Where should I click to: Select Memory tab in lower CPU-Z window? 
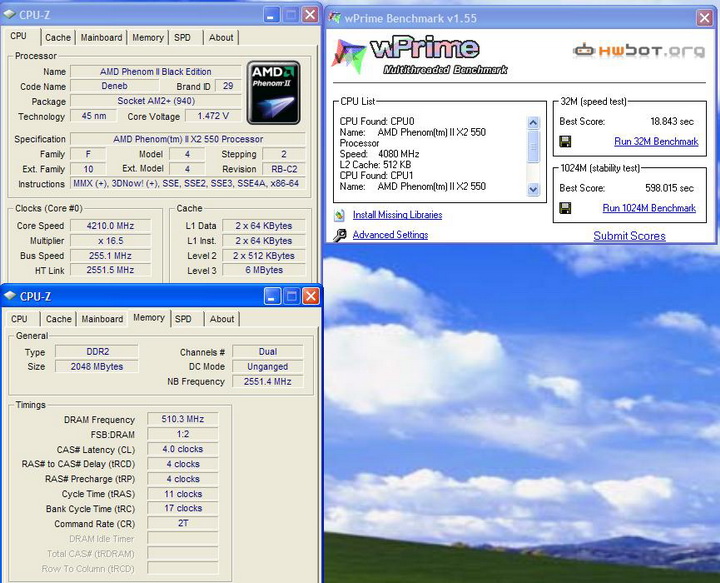tap(149, 318)
